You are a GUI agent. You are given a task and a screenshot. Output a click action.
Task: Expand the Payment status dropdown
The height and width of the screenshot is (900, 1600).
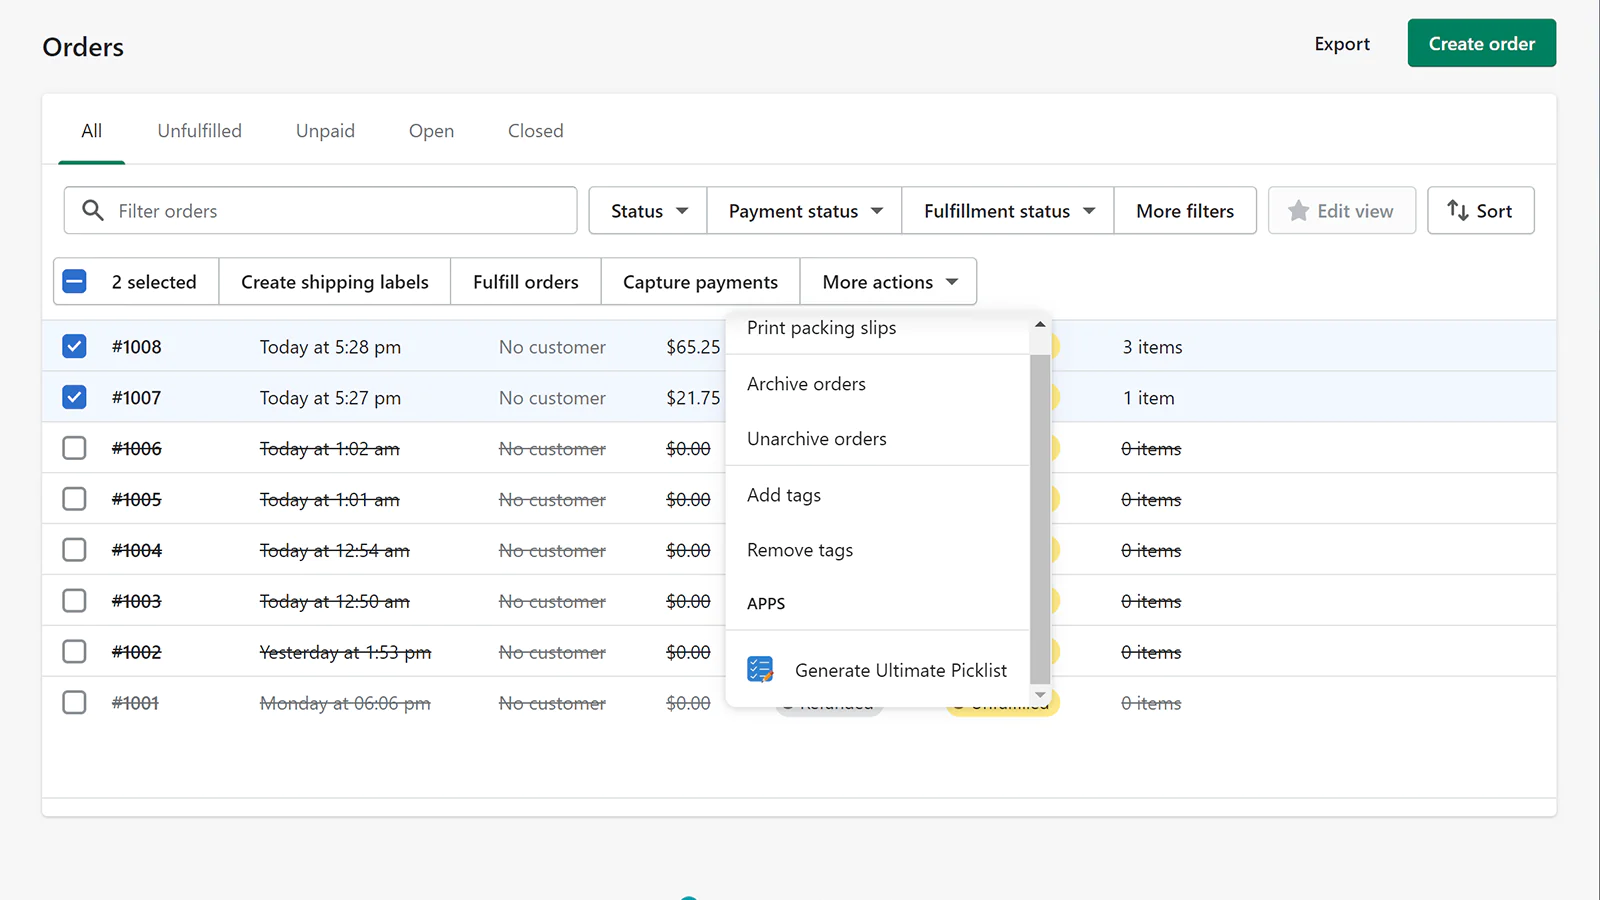tap(804, 211)
